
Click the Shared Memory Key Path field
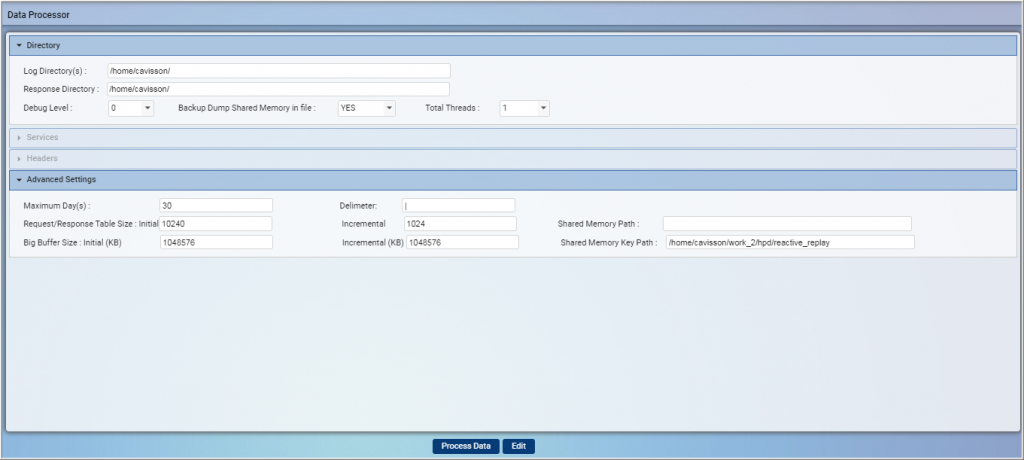790,242
